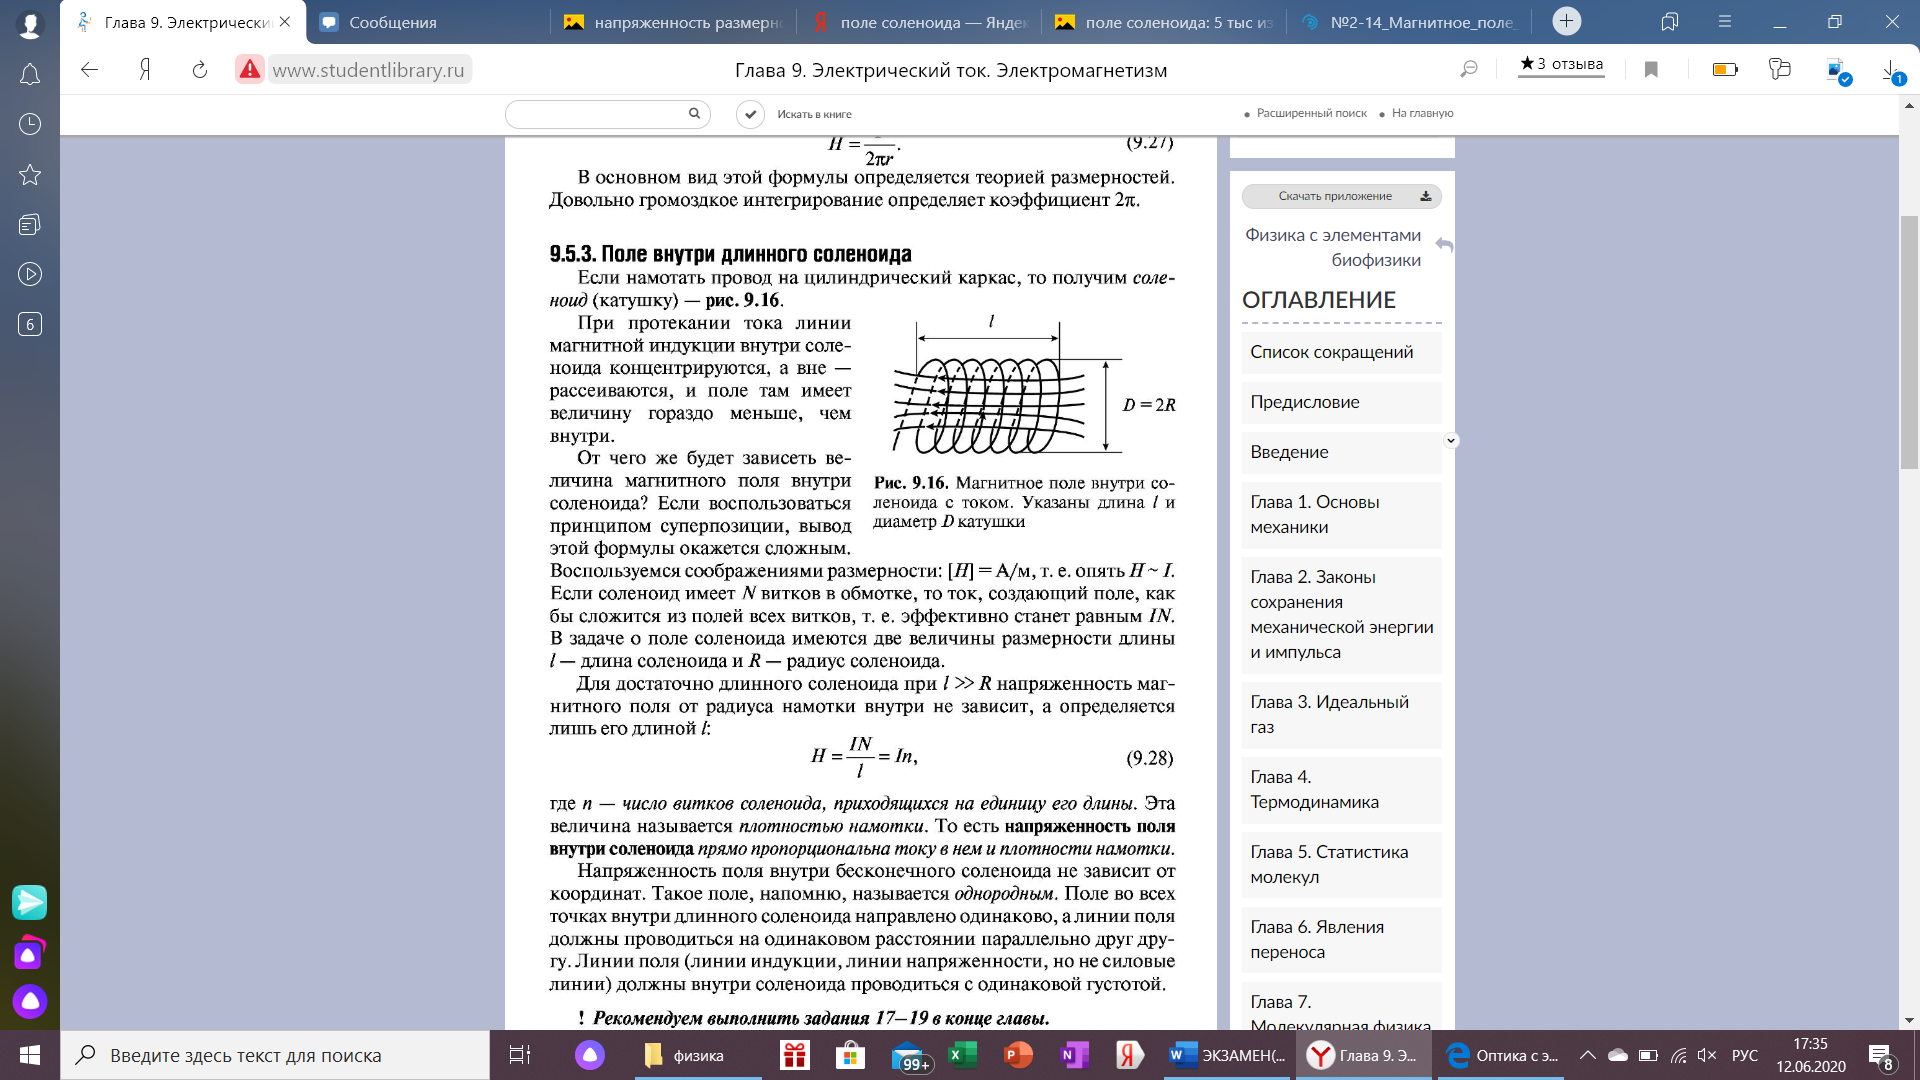Image resolution: width=1920 pixels, height=1080 pixels.
Task: Open Список сокращений in contents
Action: coord(1341,352)
